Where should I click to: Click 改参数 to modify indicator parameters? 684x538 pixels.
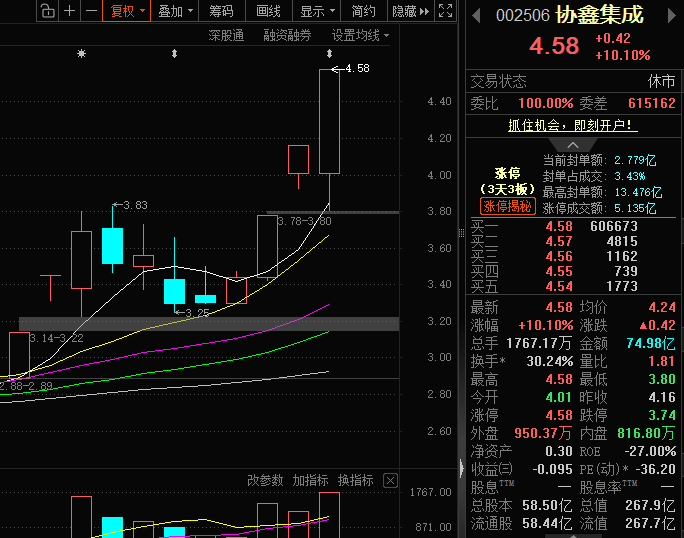pyautogui.click(x=265, y=480)
